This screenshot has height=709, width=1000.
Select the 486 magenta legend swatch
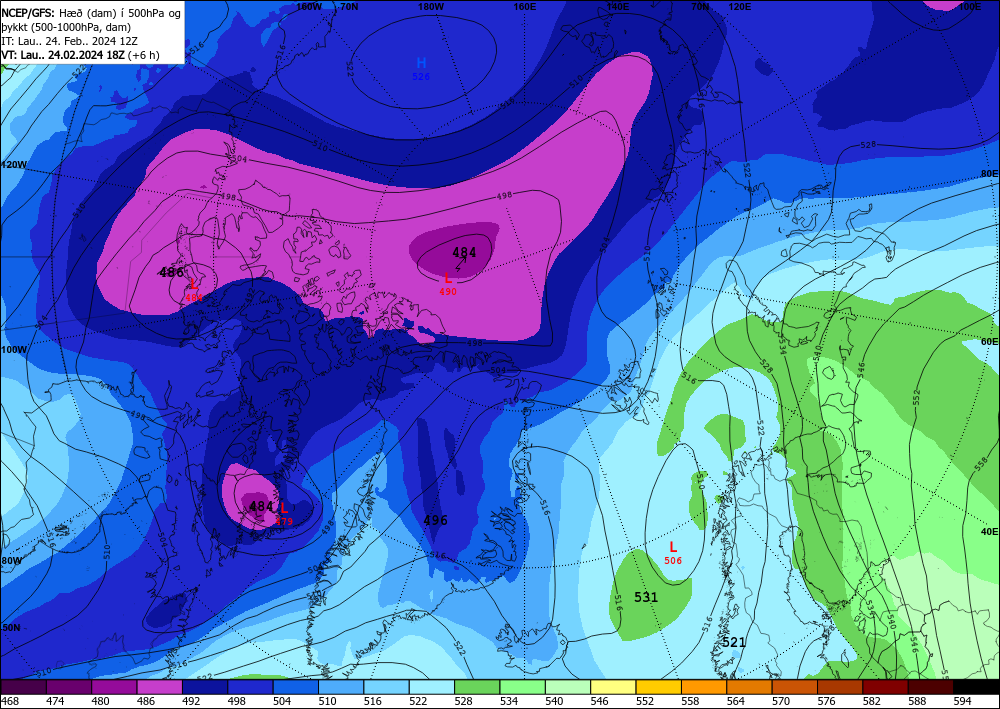pos(159,687)
